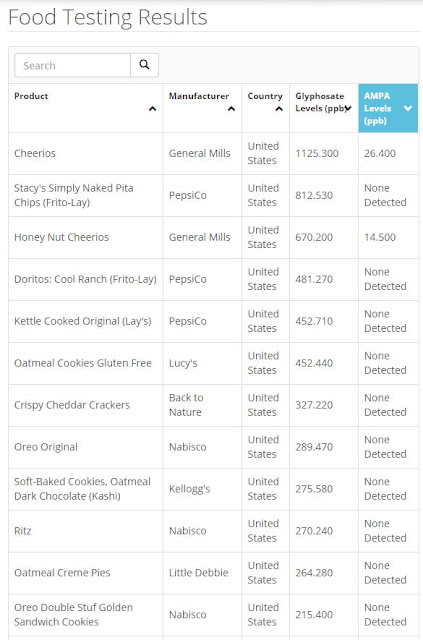Click the Cheerios product cell
The height and width of the screenshot is (640, 423).
click(35, 153)
